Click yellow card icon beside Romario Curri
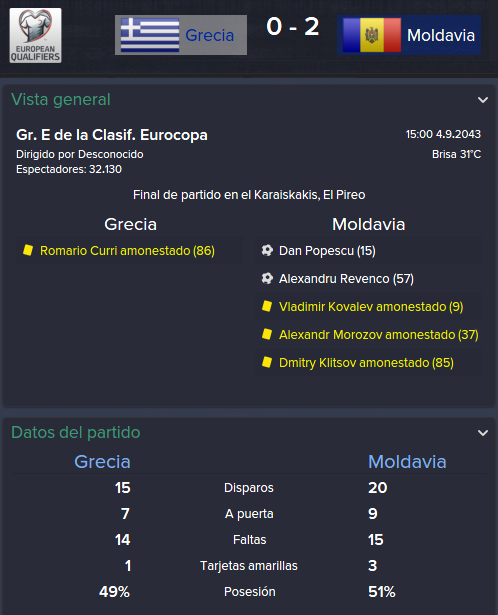This screenshot has height=615, width=498. pos(28,250)
